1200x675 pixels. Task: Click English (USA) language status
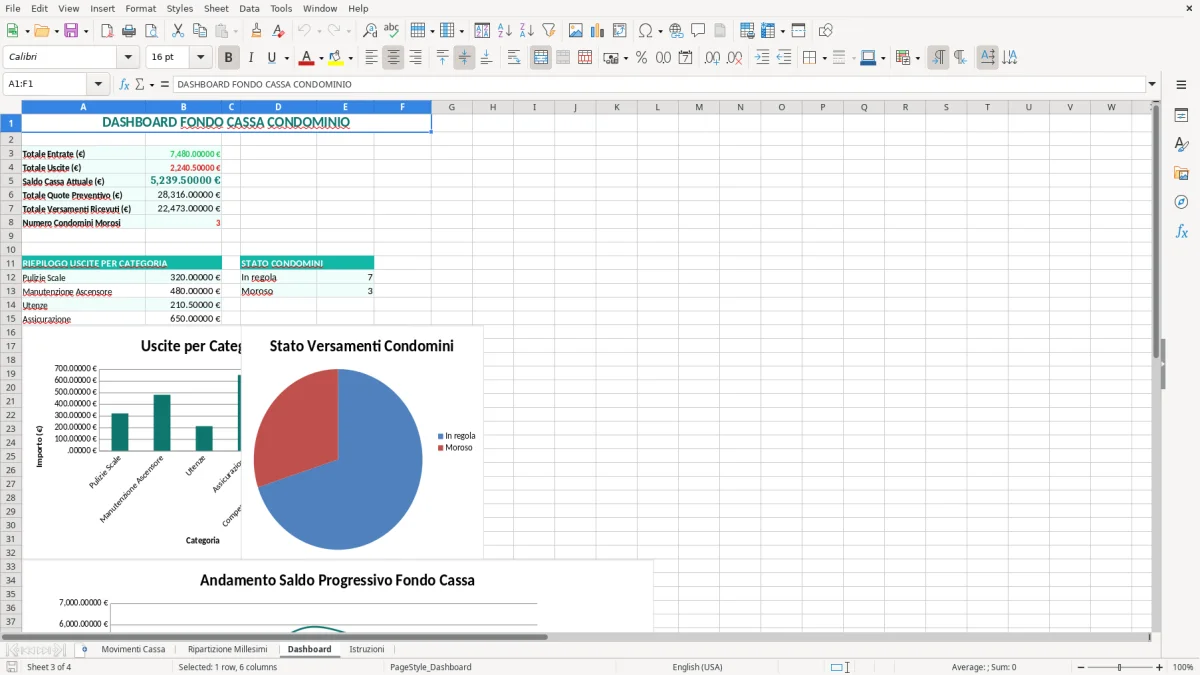(697, 667)
